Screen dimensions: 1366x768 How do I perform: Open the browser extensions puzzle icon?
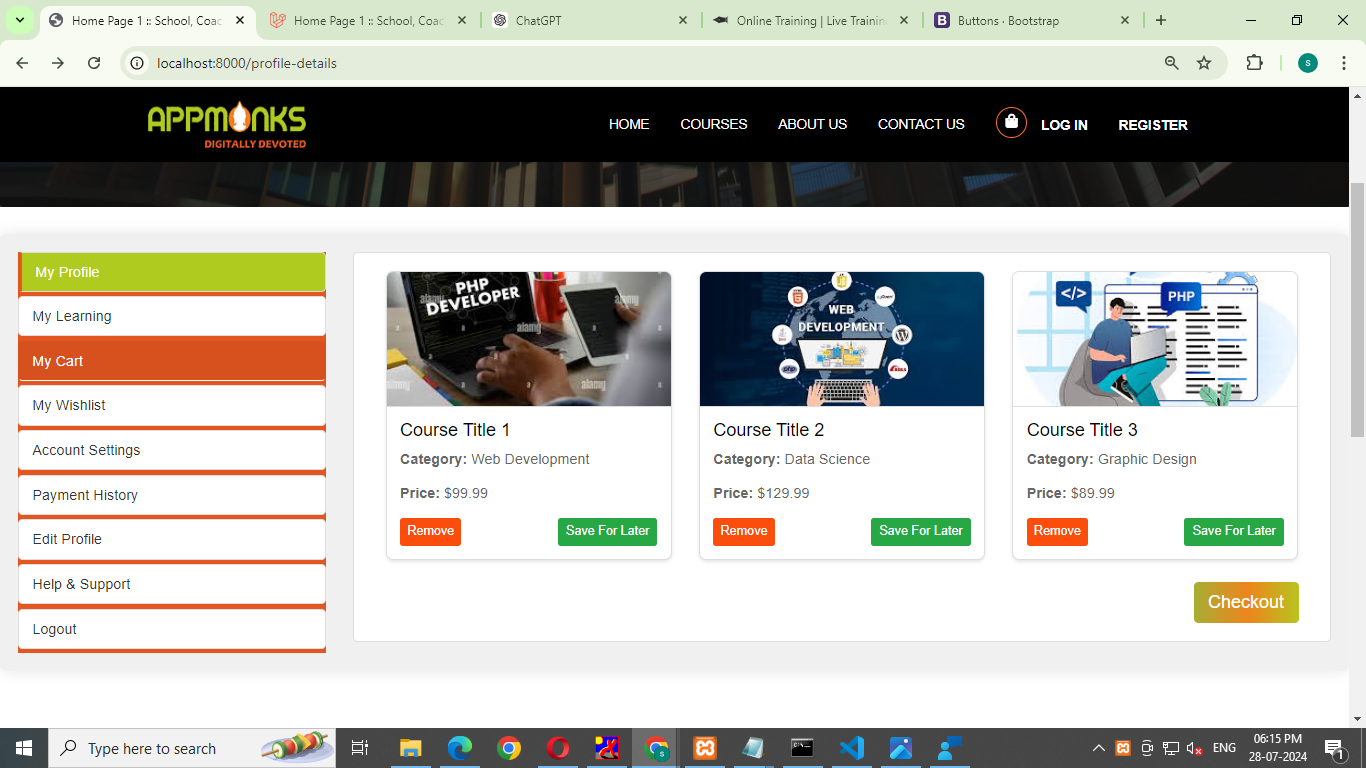coord(1254,63)
